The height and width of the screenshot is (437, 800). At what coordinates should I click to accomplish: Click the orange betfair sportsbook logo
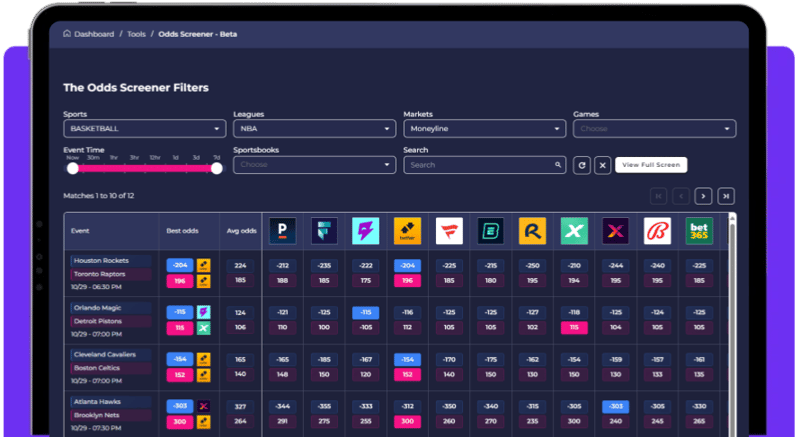(407, 231)
